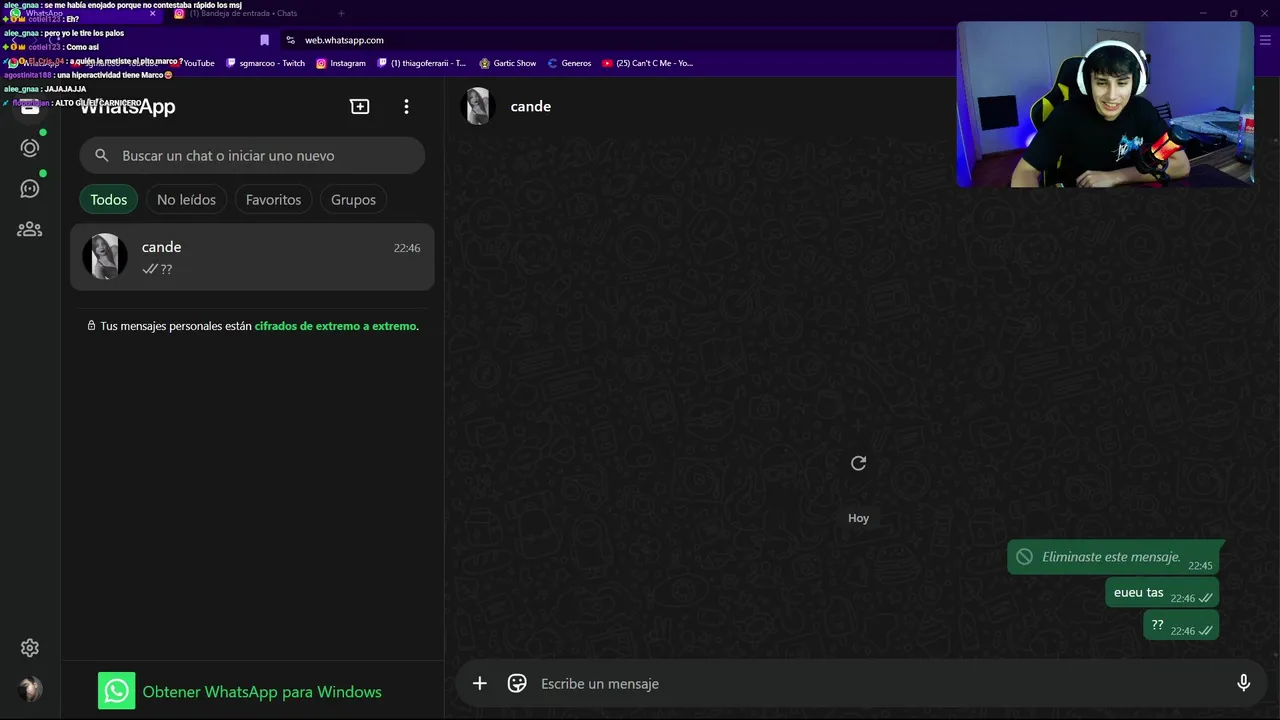This screenshot has width=1280, height=720.
Task: Click the site settings icon beside web.whatsapp.com
Action: click(290, 40)
